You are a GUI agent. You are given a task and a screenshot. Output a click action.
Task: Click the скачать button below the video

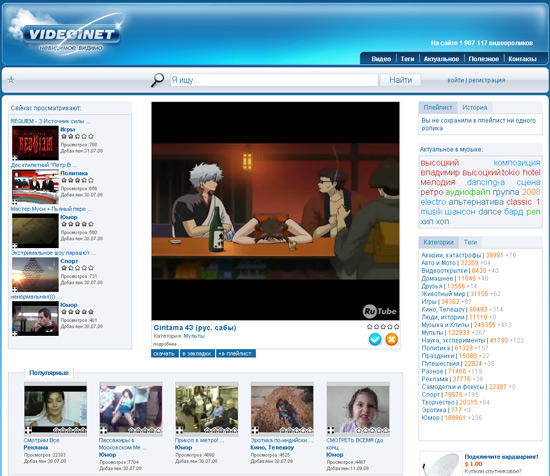click(164, 353)
